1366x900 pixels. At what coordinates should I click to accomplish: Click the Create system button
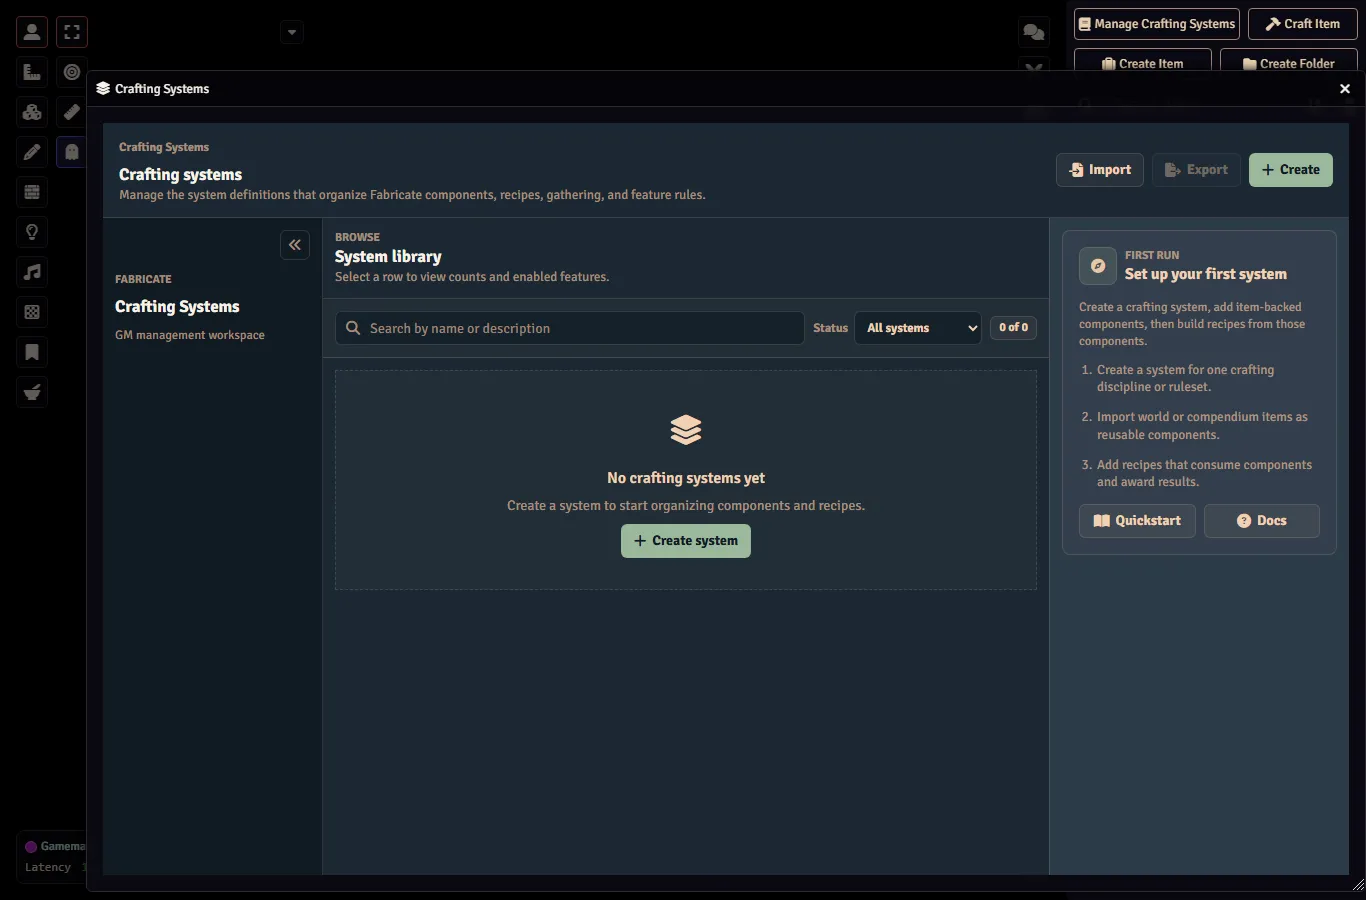(686, 541)
